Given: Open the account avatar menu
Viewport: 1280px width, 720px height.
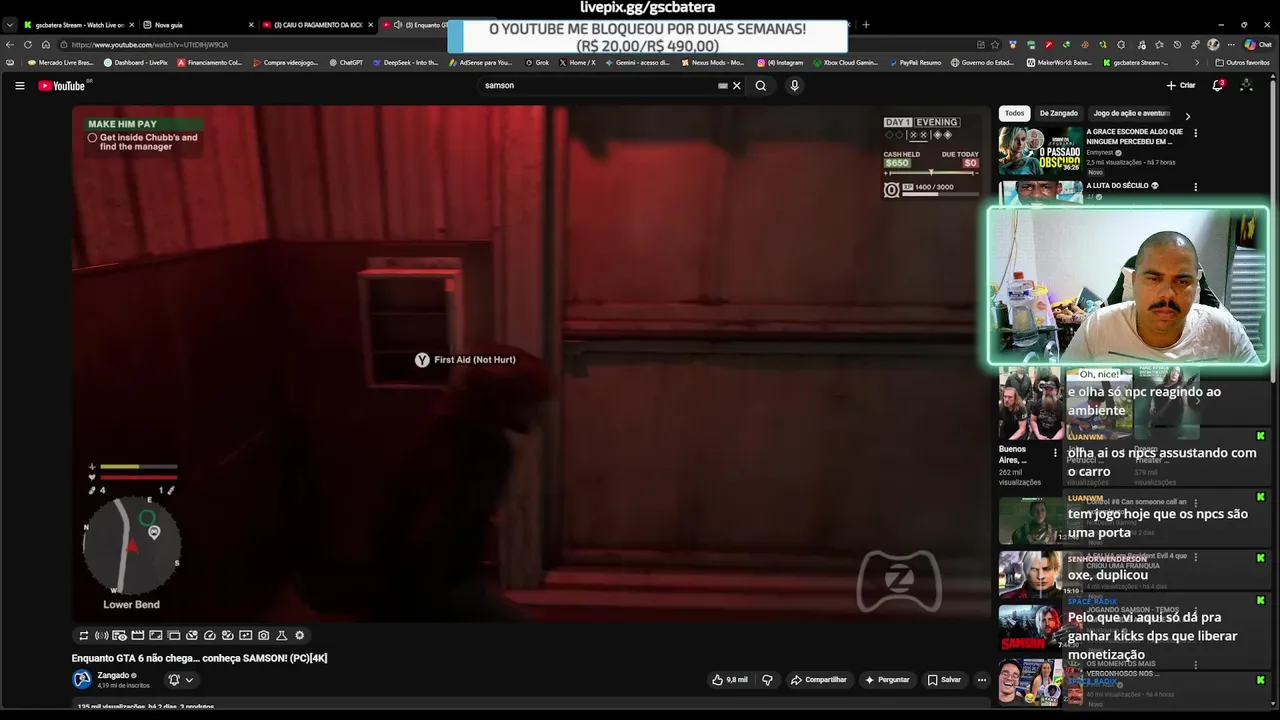Looking at the screenshot, I should click(1246, 86).
